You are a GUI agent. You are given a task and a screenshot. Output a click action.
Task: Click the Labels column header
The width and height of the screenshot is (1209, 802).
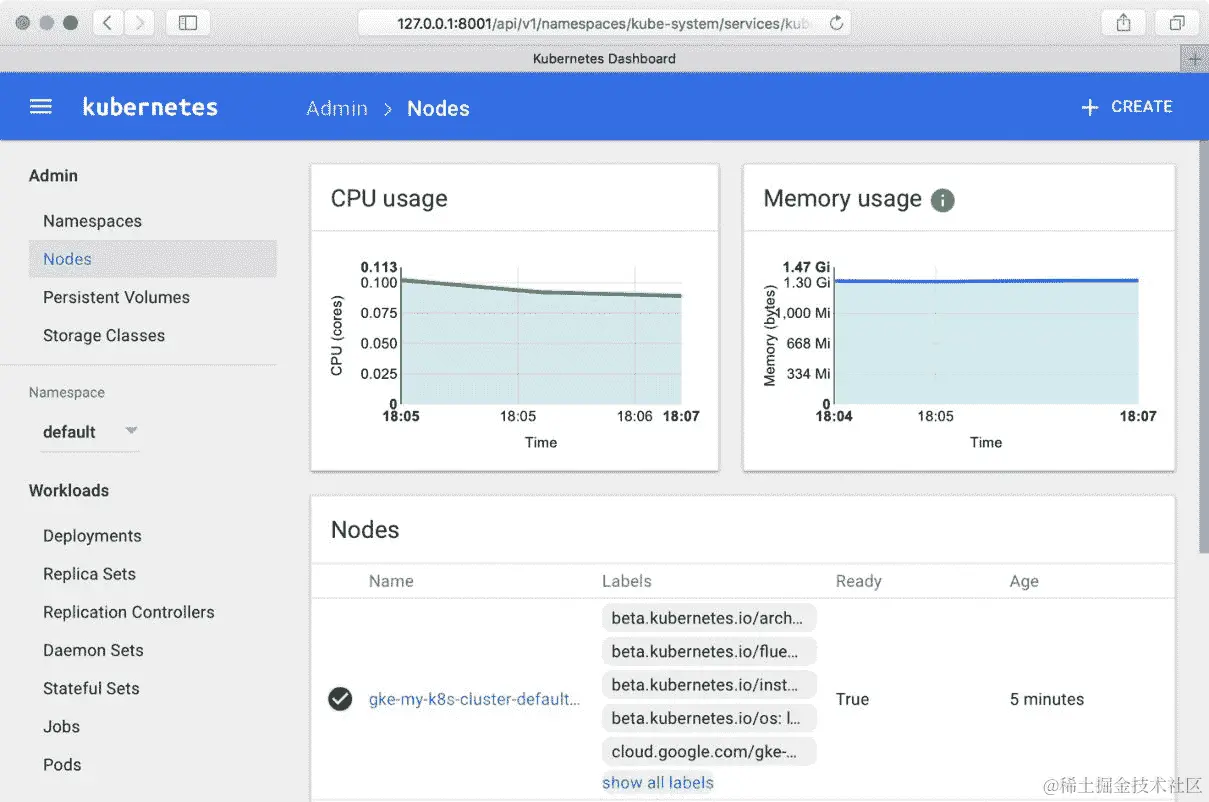tap(626, 581)
